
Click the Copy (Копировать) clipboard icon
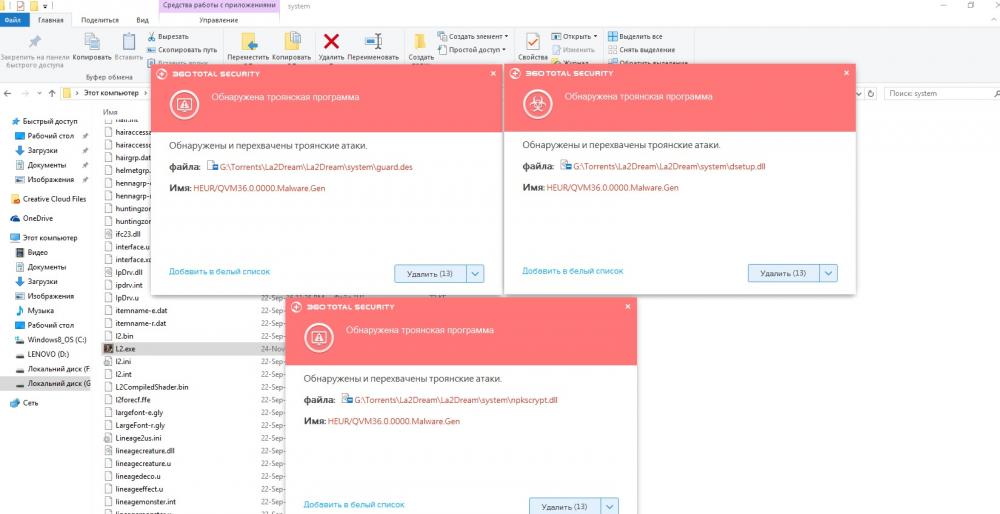(x=92, y=41)
